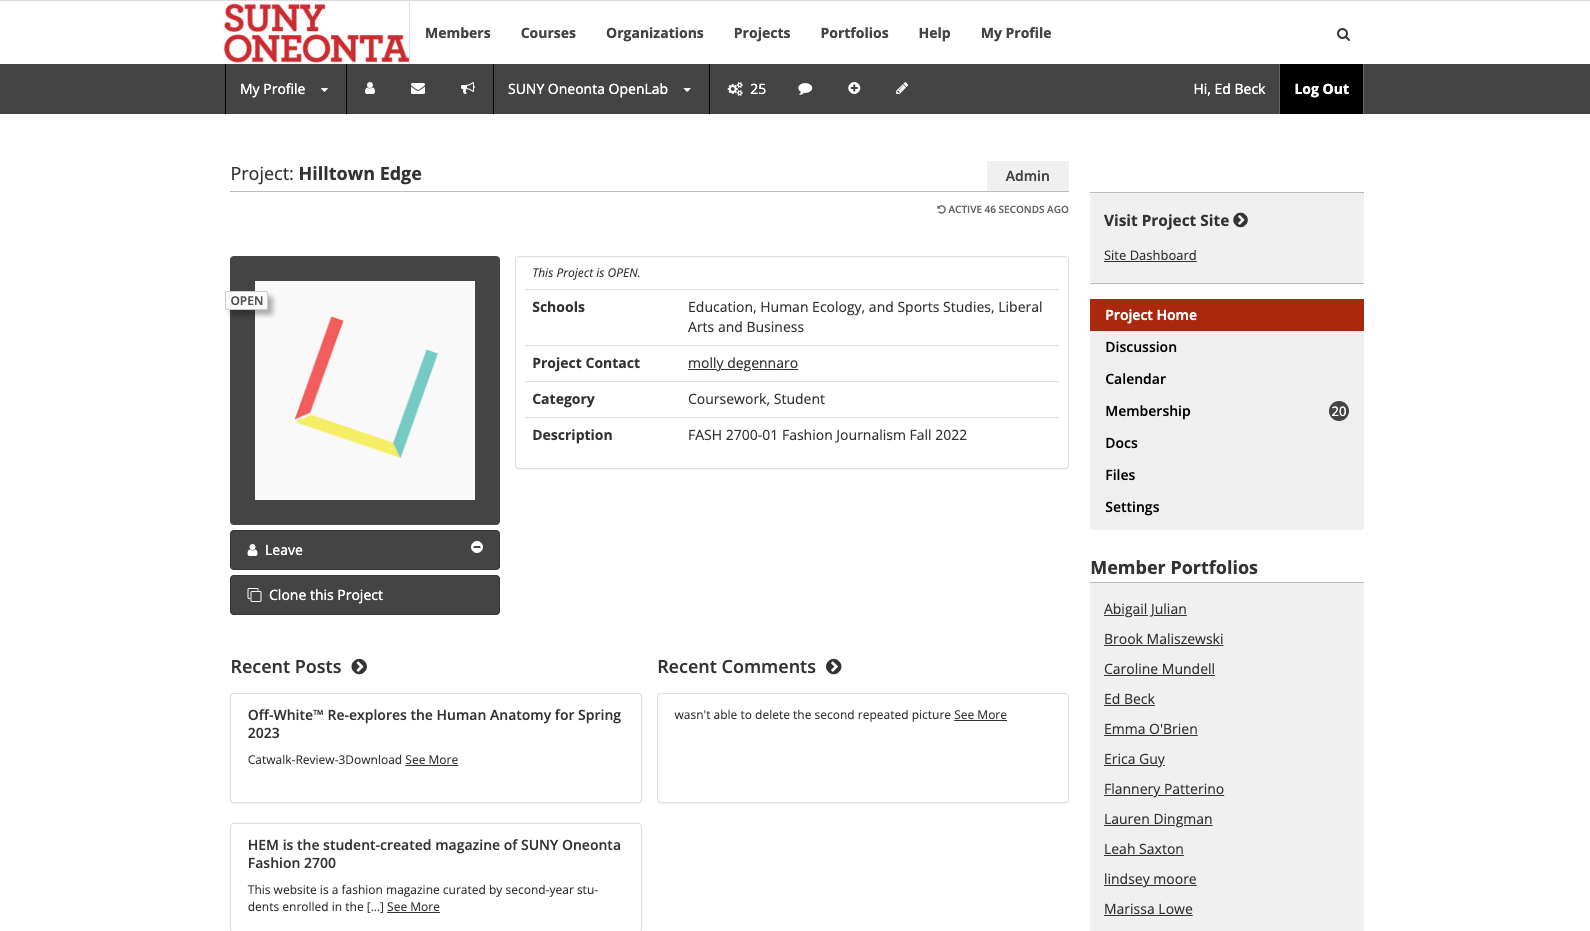Click the Hilltown Edge project avatar image

[x=365, y=390]
